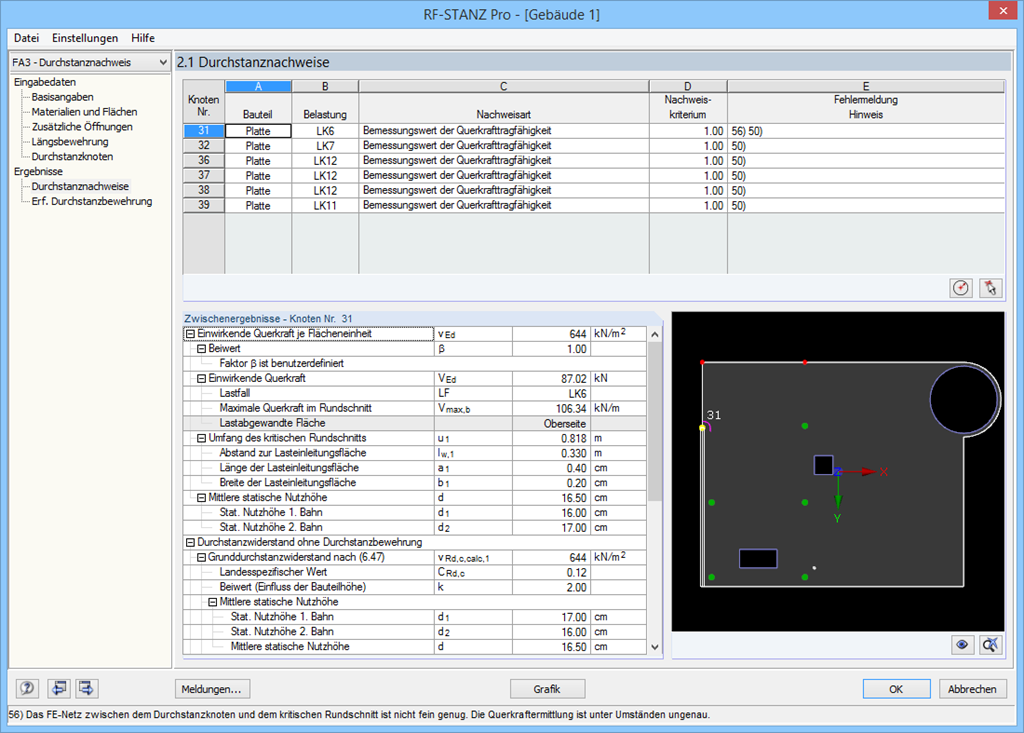Collapse the Einwirkende Querkraft VEd row
This screenshot has height=733, width=1024.
202,378
